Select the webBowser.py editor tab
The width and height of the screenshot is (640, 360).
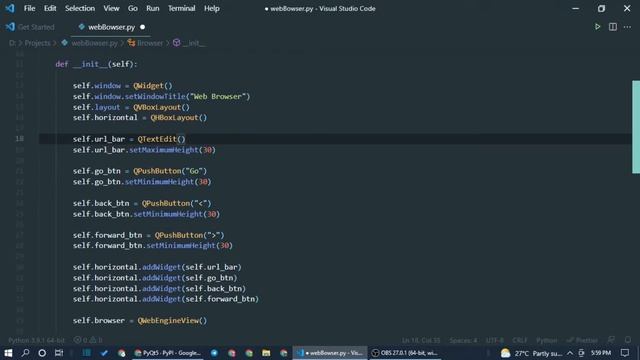click(111, 27)
